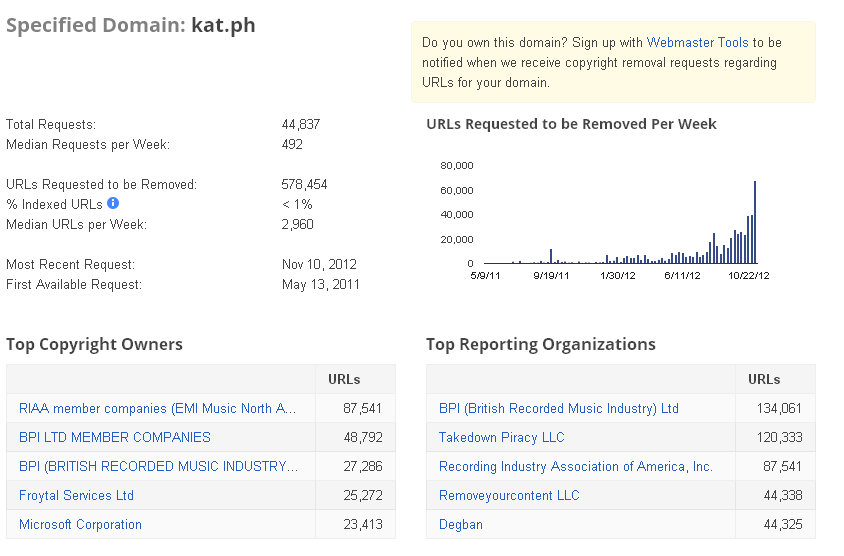Click the URLs column header in Copyright Owners table
Viewport: 844px width, 556px height.
click(344, 379)
